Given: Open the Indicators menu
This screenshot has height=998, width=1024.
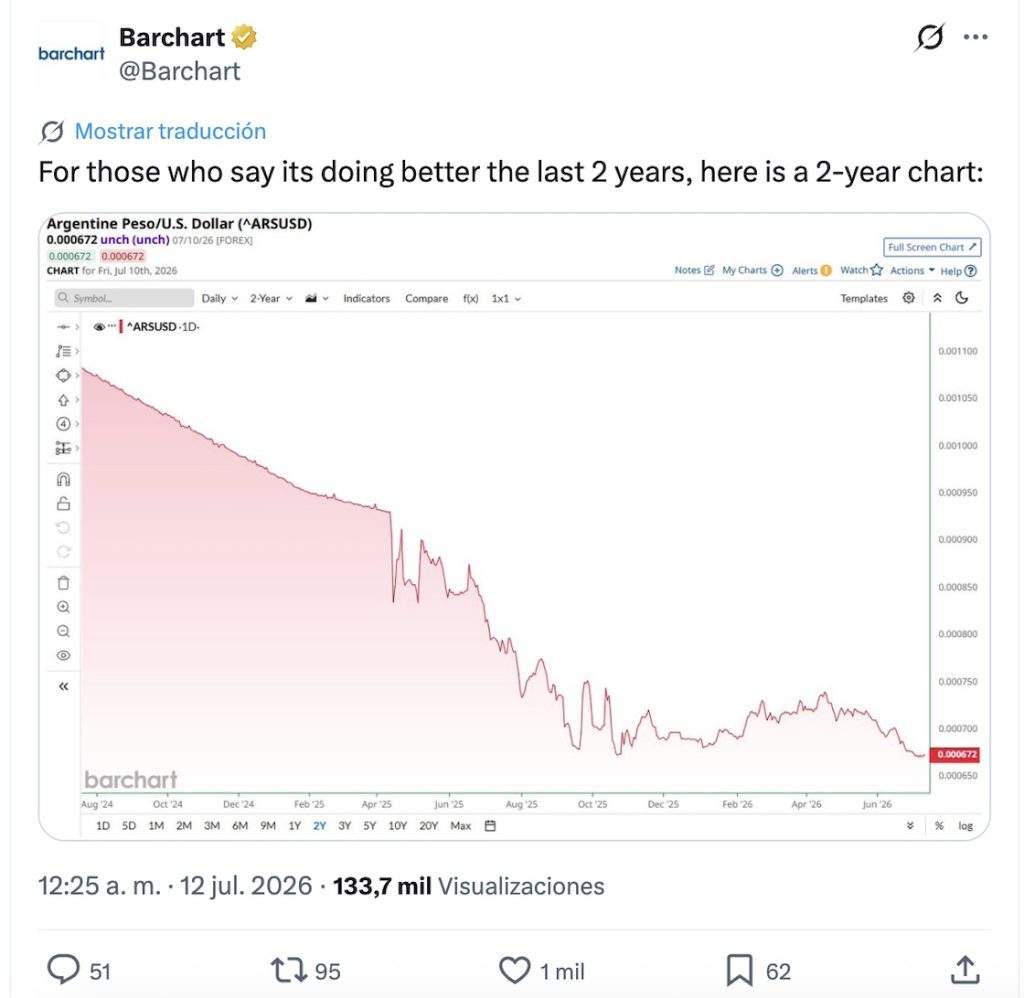Looking at the screenshot, I should click(x=366, y=298).
